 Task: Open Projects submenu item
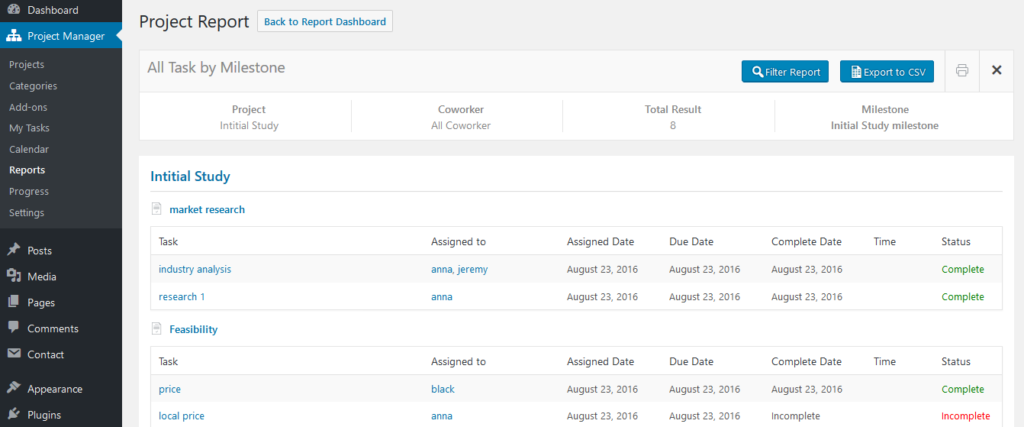tap(27, 65)
